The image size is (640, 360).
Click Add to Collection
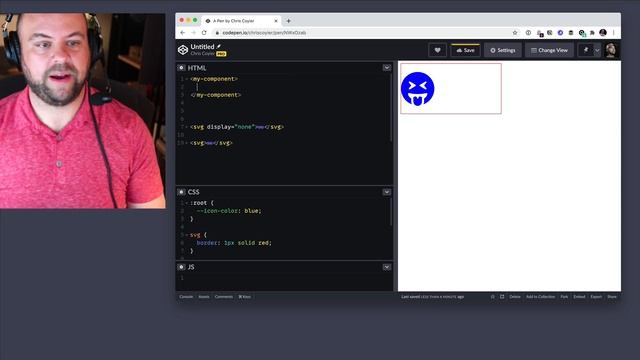coord(540,297)
